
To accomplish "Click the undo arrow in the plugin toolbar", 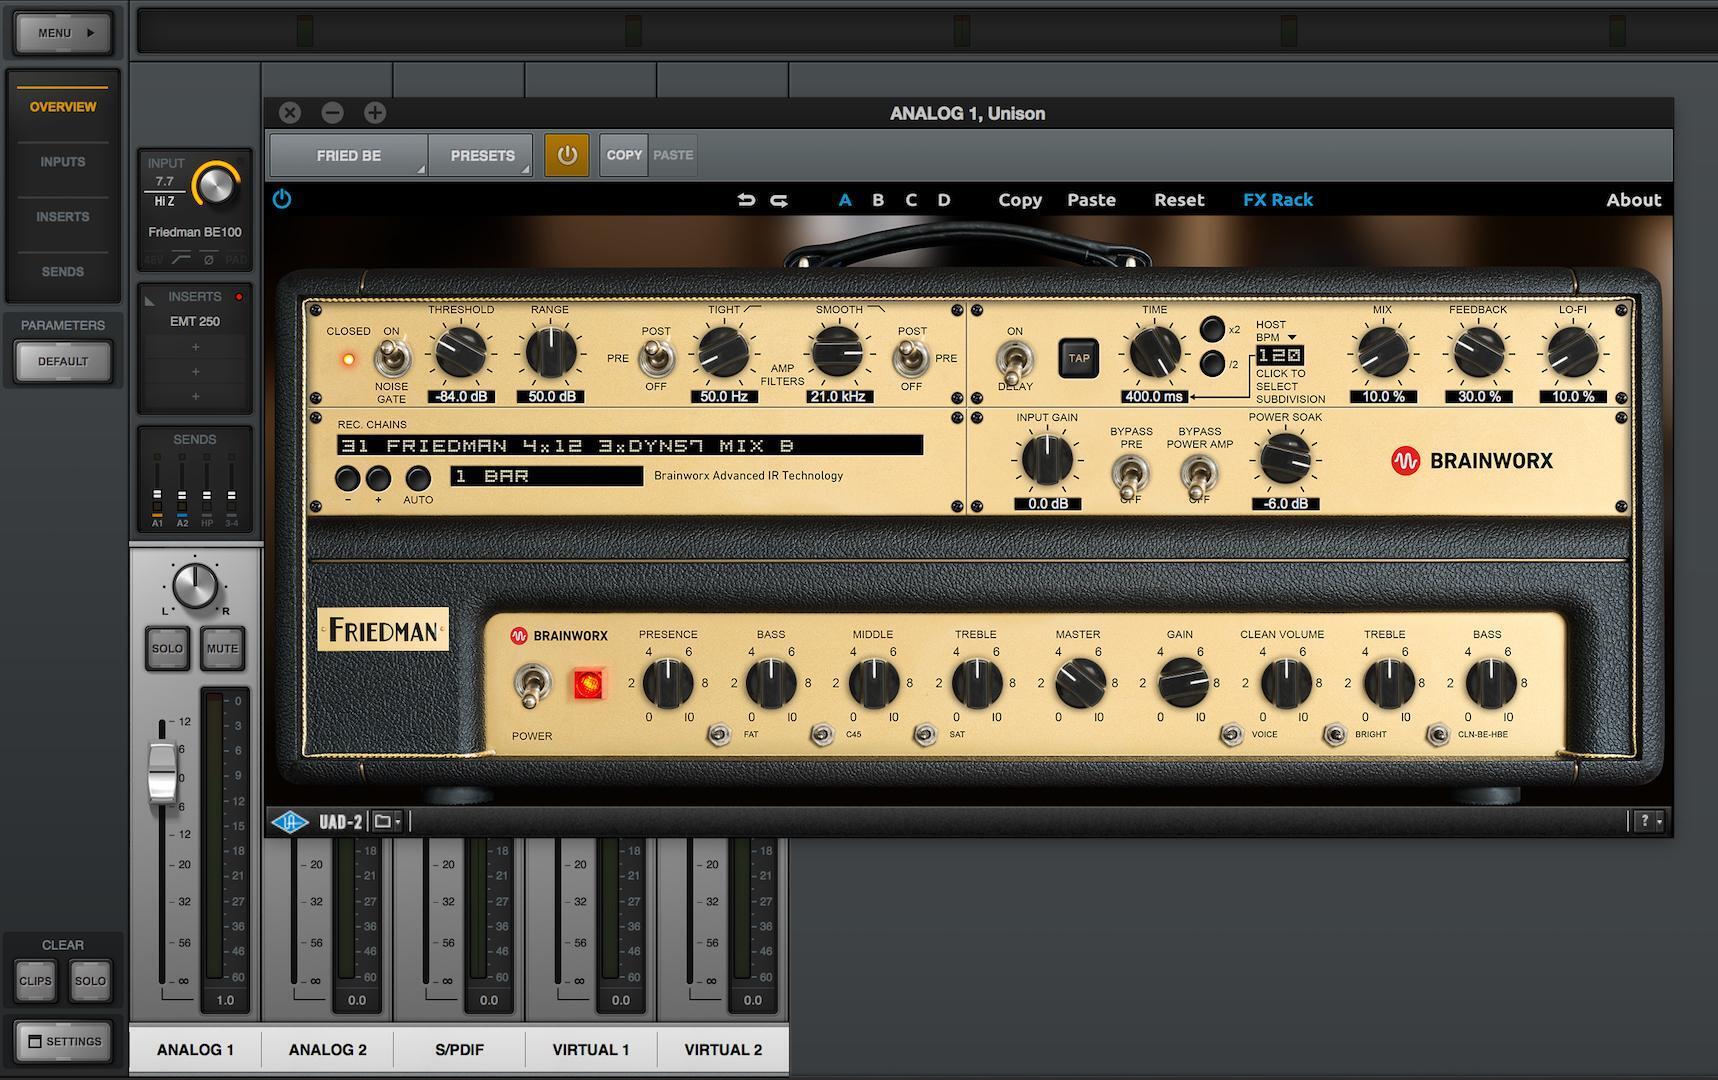I will (x=746, y=200).
